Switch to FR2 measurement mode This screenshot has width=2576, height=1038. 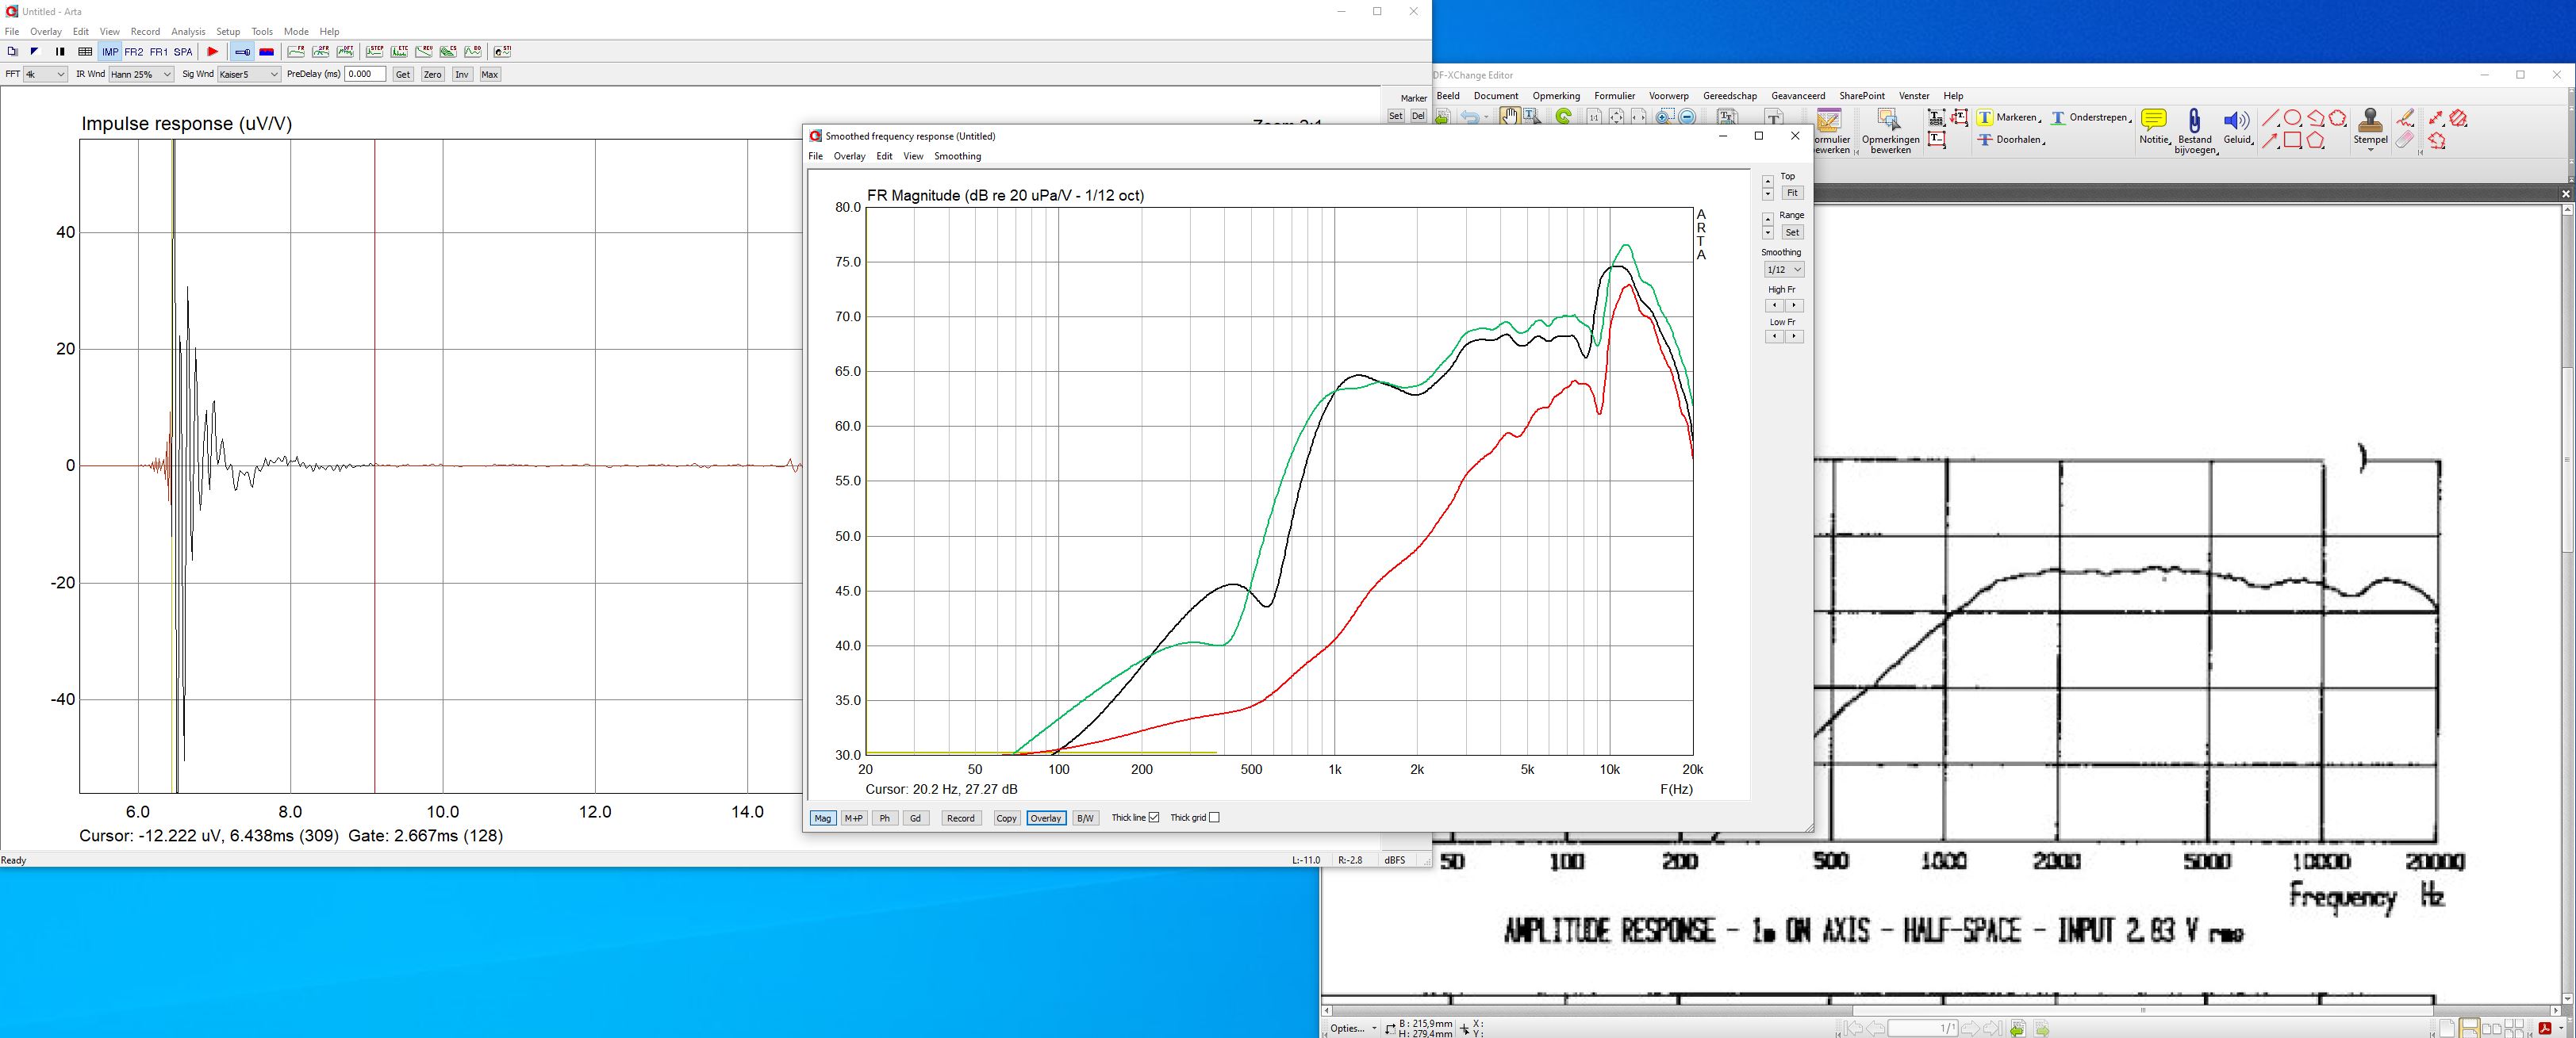(x=134, y=52)
